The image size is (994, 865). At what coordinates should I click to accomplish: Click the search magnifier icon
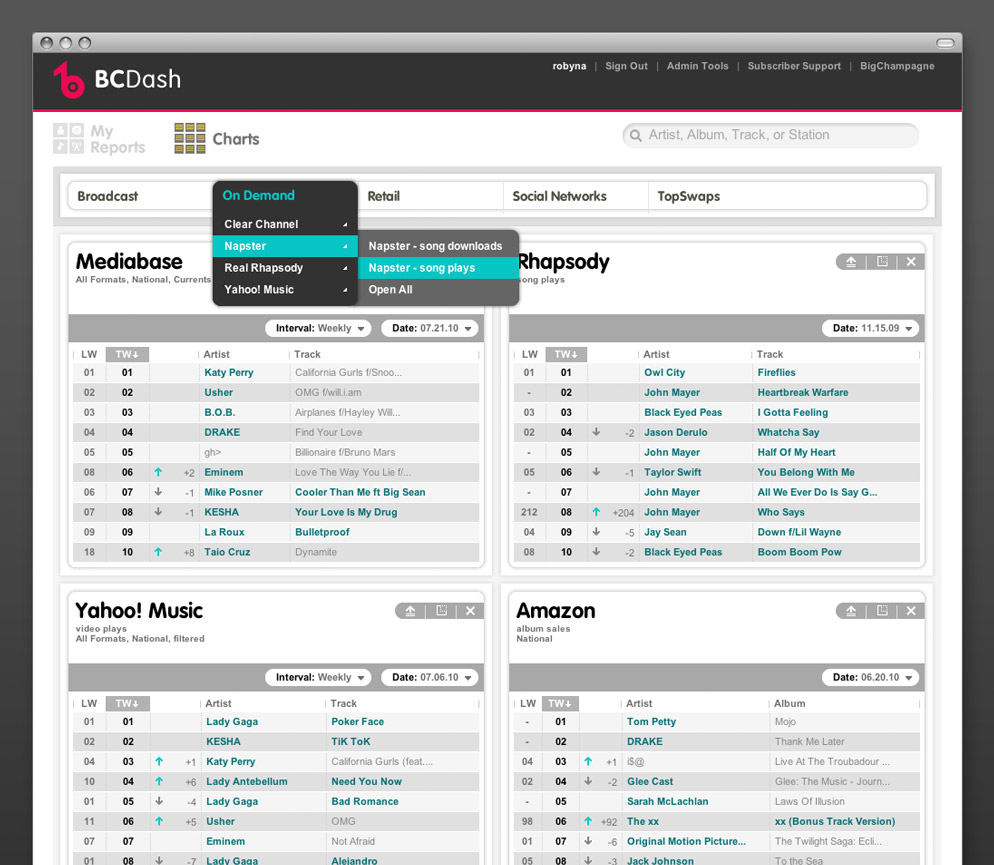click(x=635, y=135)
